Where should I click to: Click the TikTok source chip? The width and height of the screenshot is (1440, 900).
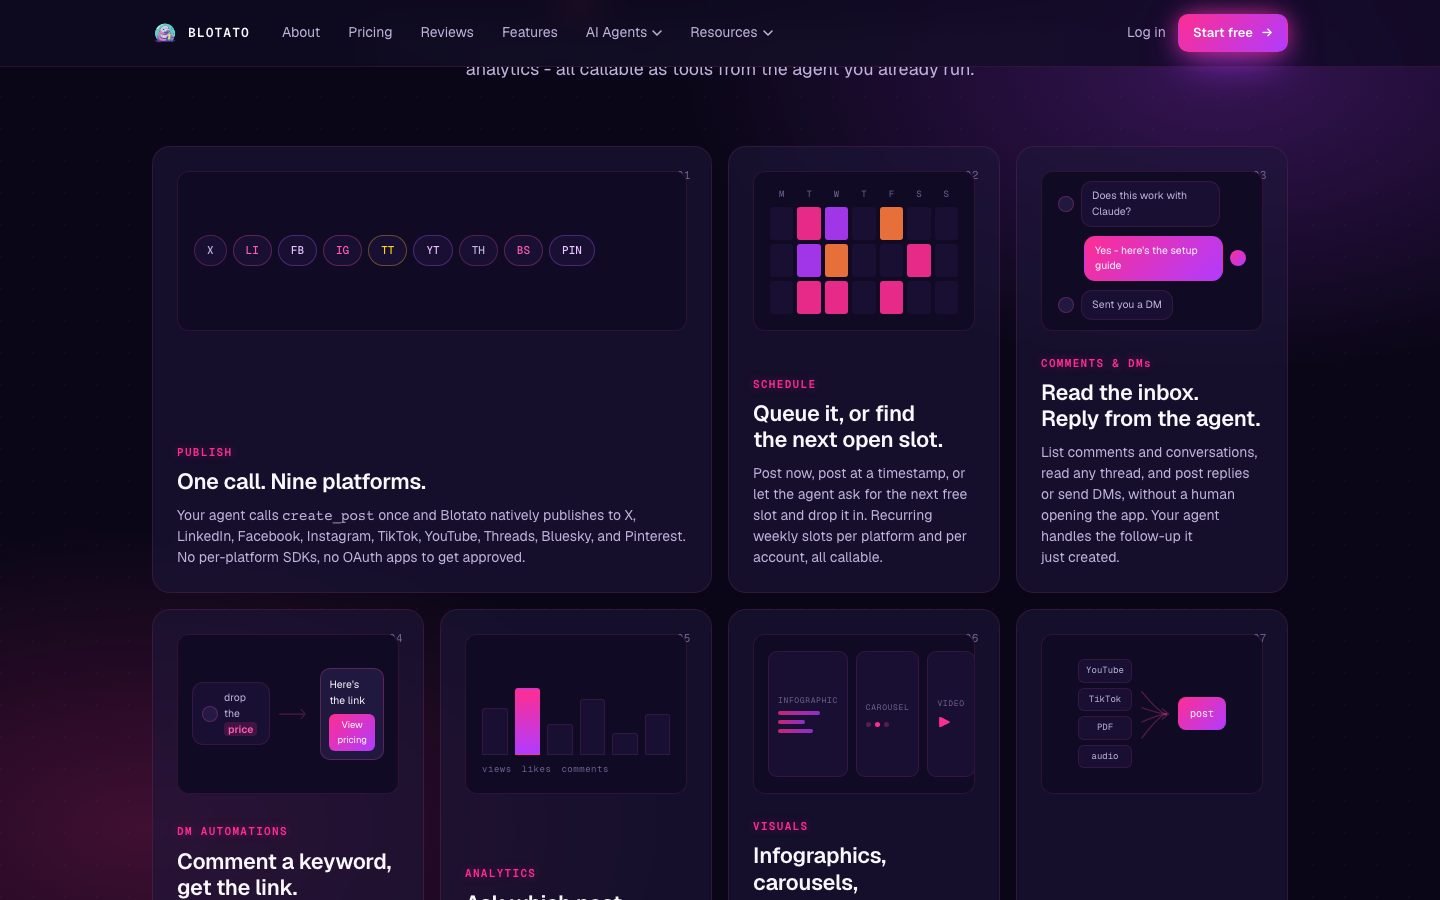(x=1105, y=699)
